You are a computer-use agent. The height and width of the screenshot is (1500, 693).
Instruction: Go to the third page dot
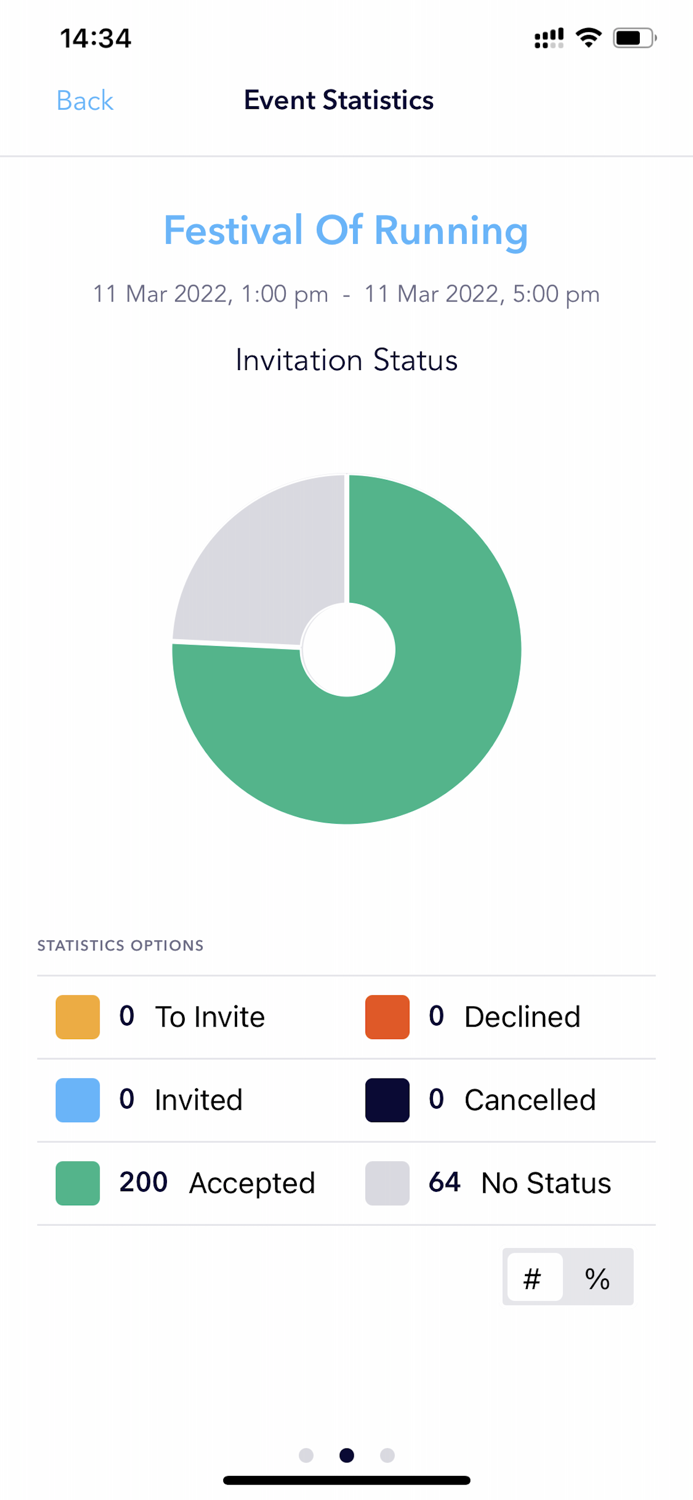pyautogui.click(x=387, y=1455)
